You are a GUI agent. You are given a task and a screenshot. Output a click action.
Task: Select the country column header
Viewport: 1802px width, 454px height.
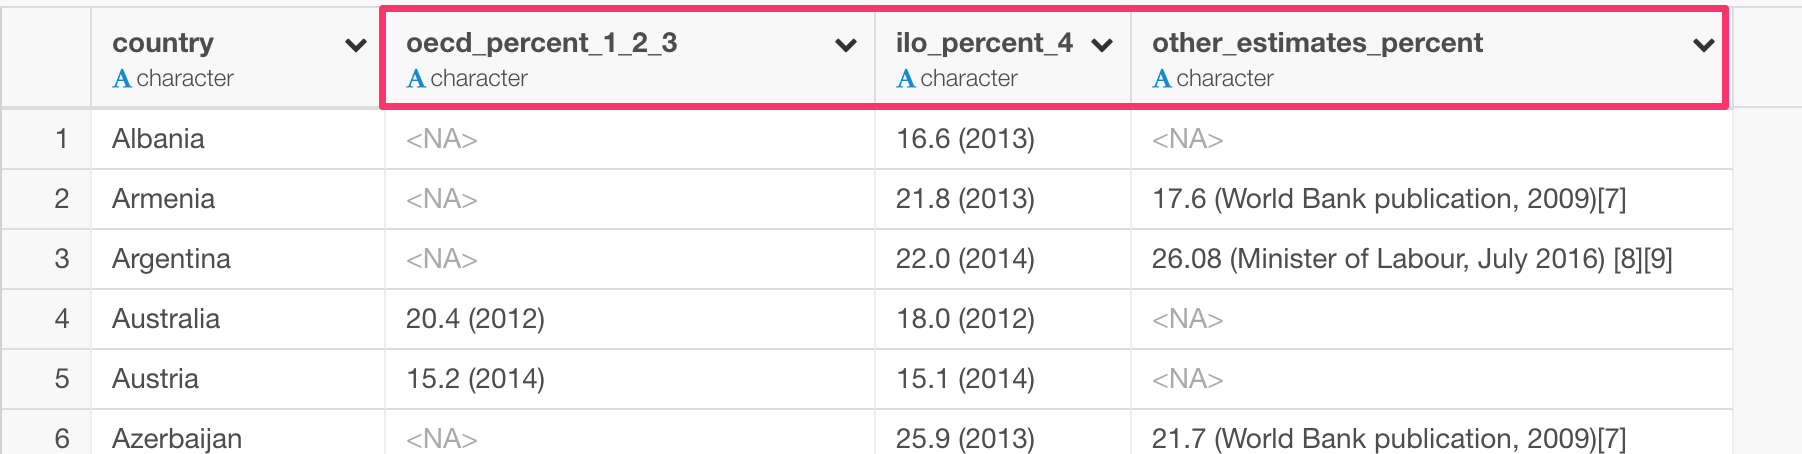coord(237,58)
